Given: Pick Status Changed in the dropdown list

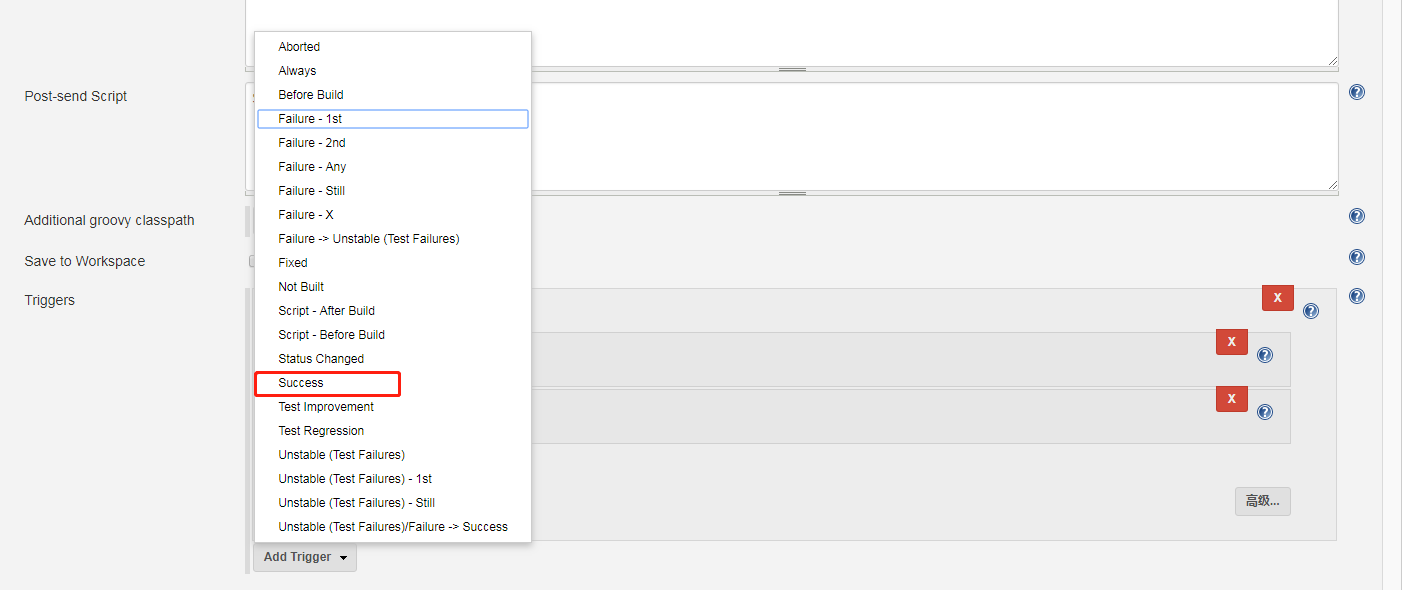Looking at the screenshot, I should 321,359.
